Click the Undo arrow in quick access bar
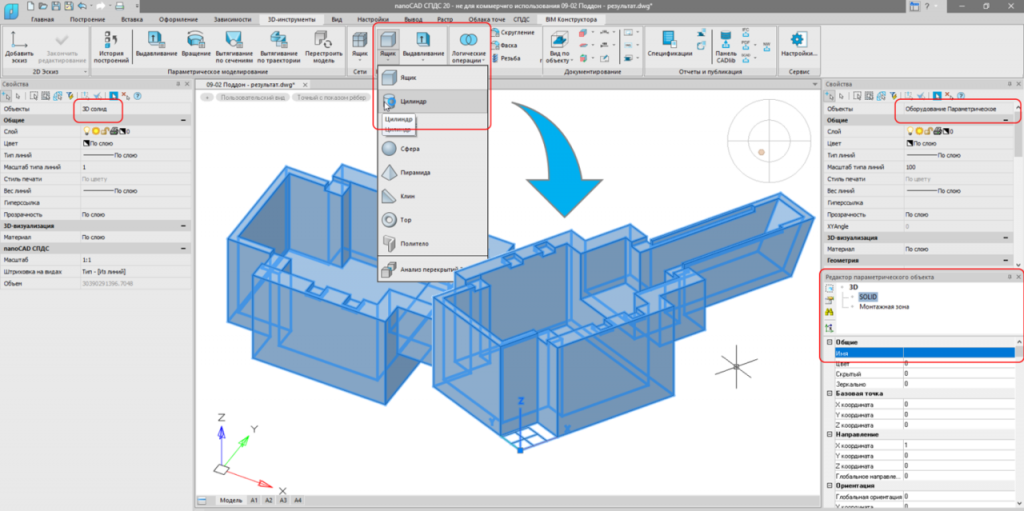 (x=81, y=6)
